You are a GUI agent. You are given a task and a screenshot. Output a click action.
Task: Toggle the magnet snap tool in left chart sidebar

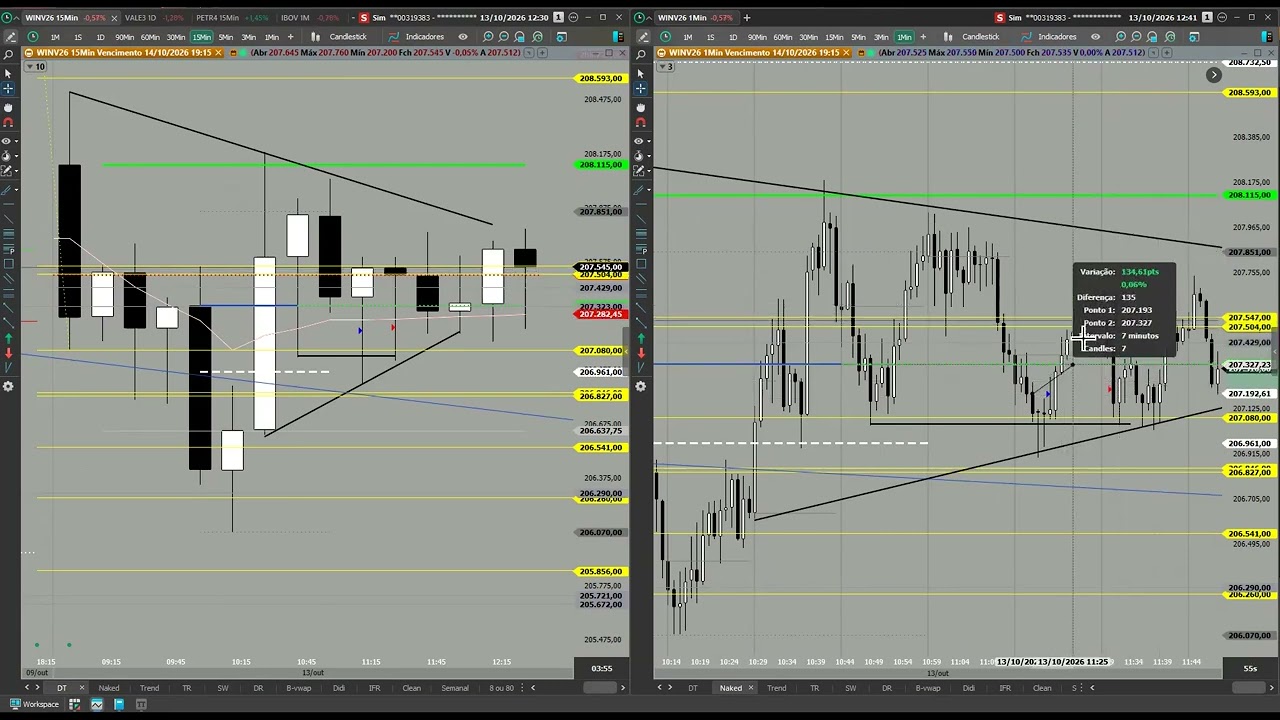pyautogui.click(x=8, y=123)
